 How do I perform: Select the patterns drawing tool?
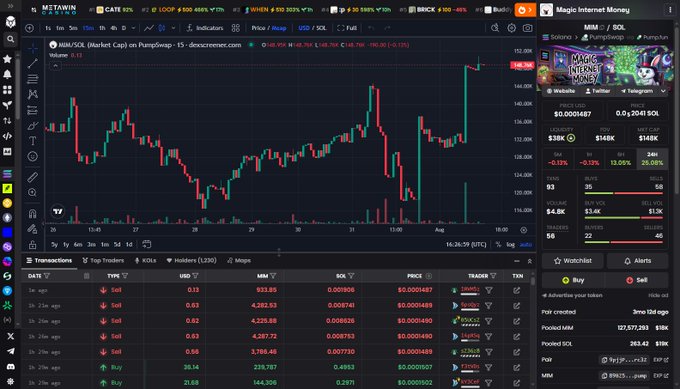coord(33,95)
